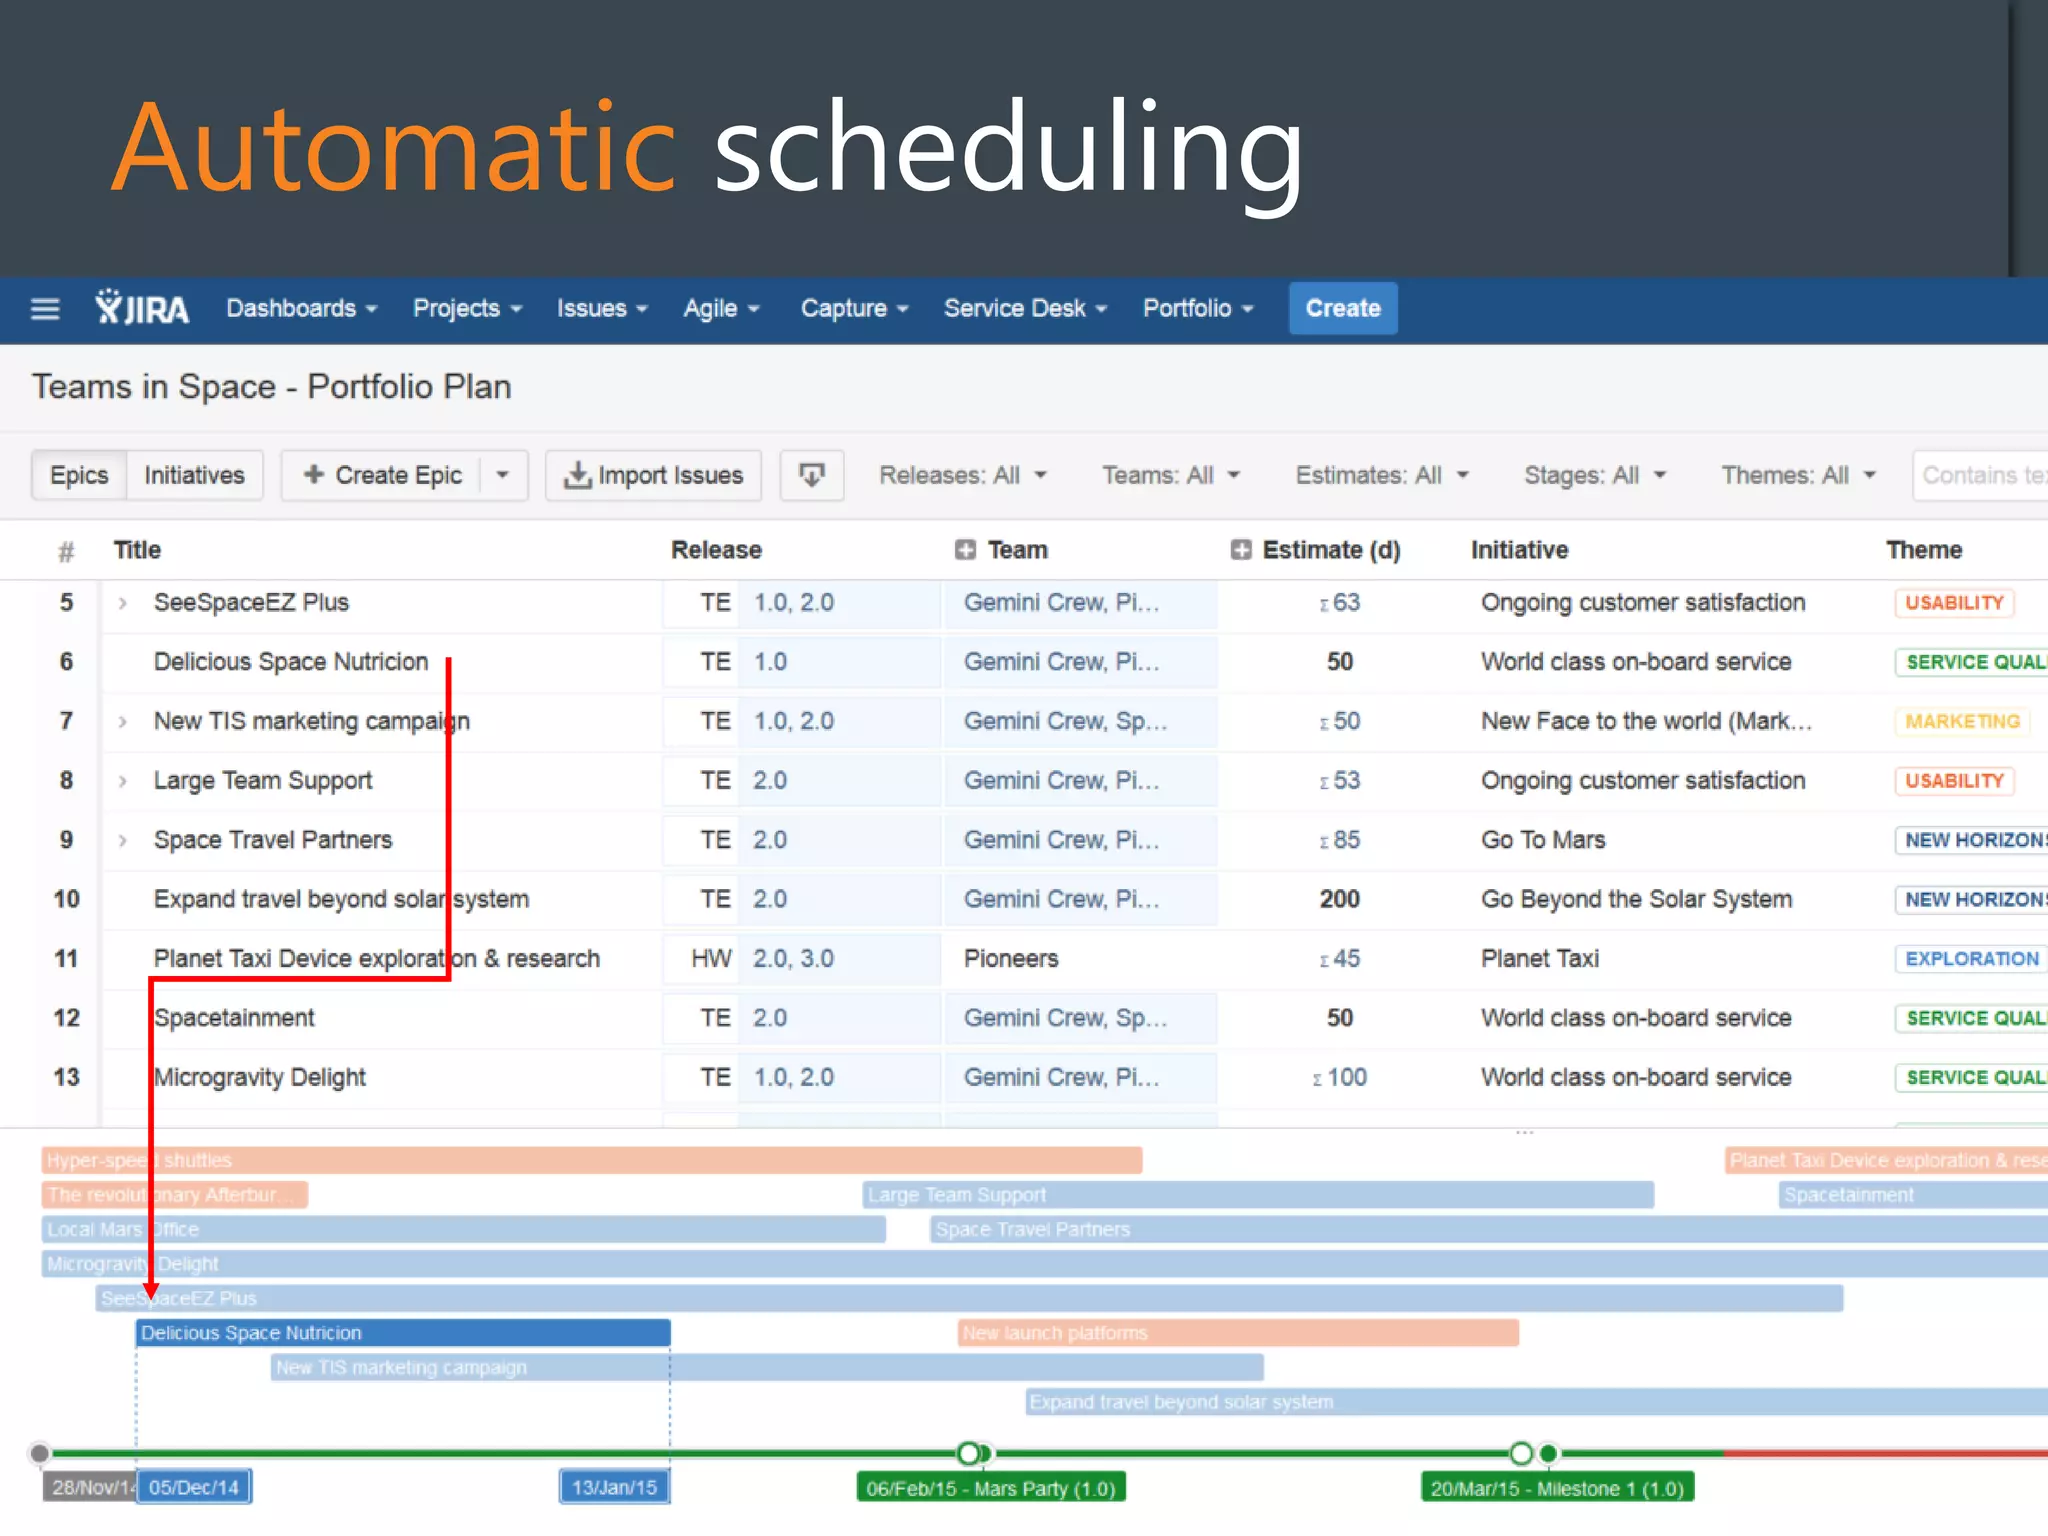Select the Hyper-speed shuttles timeline bar

[592, 1160]
